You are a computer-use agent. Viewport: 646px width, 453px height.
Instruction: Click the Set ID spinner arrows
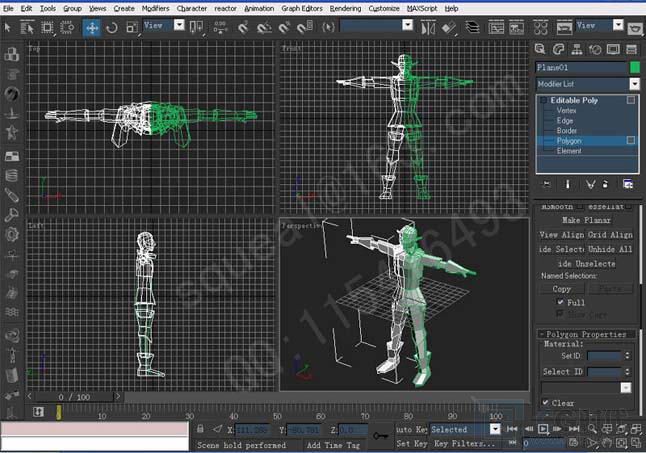click(x=627, y=355)
